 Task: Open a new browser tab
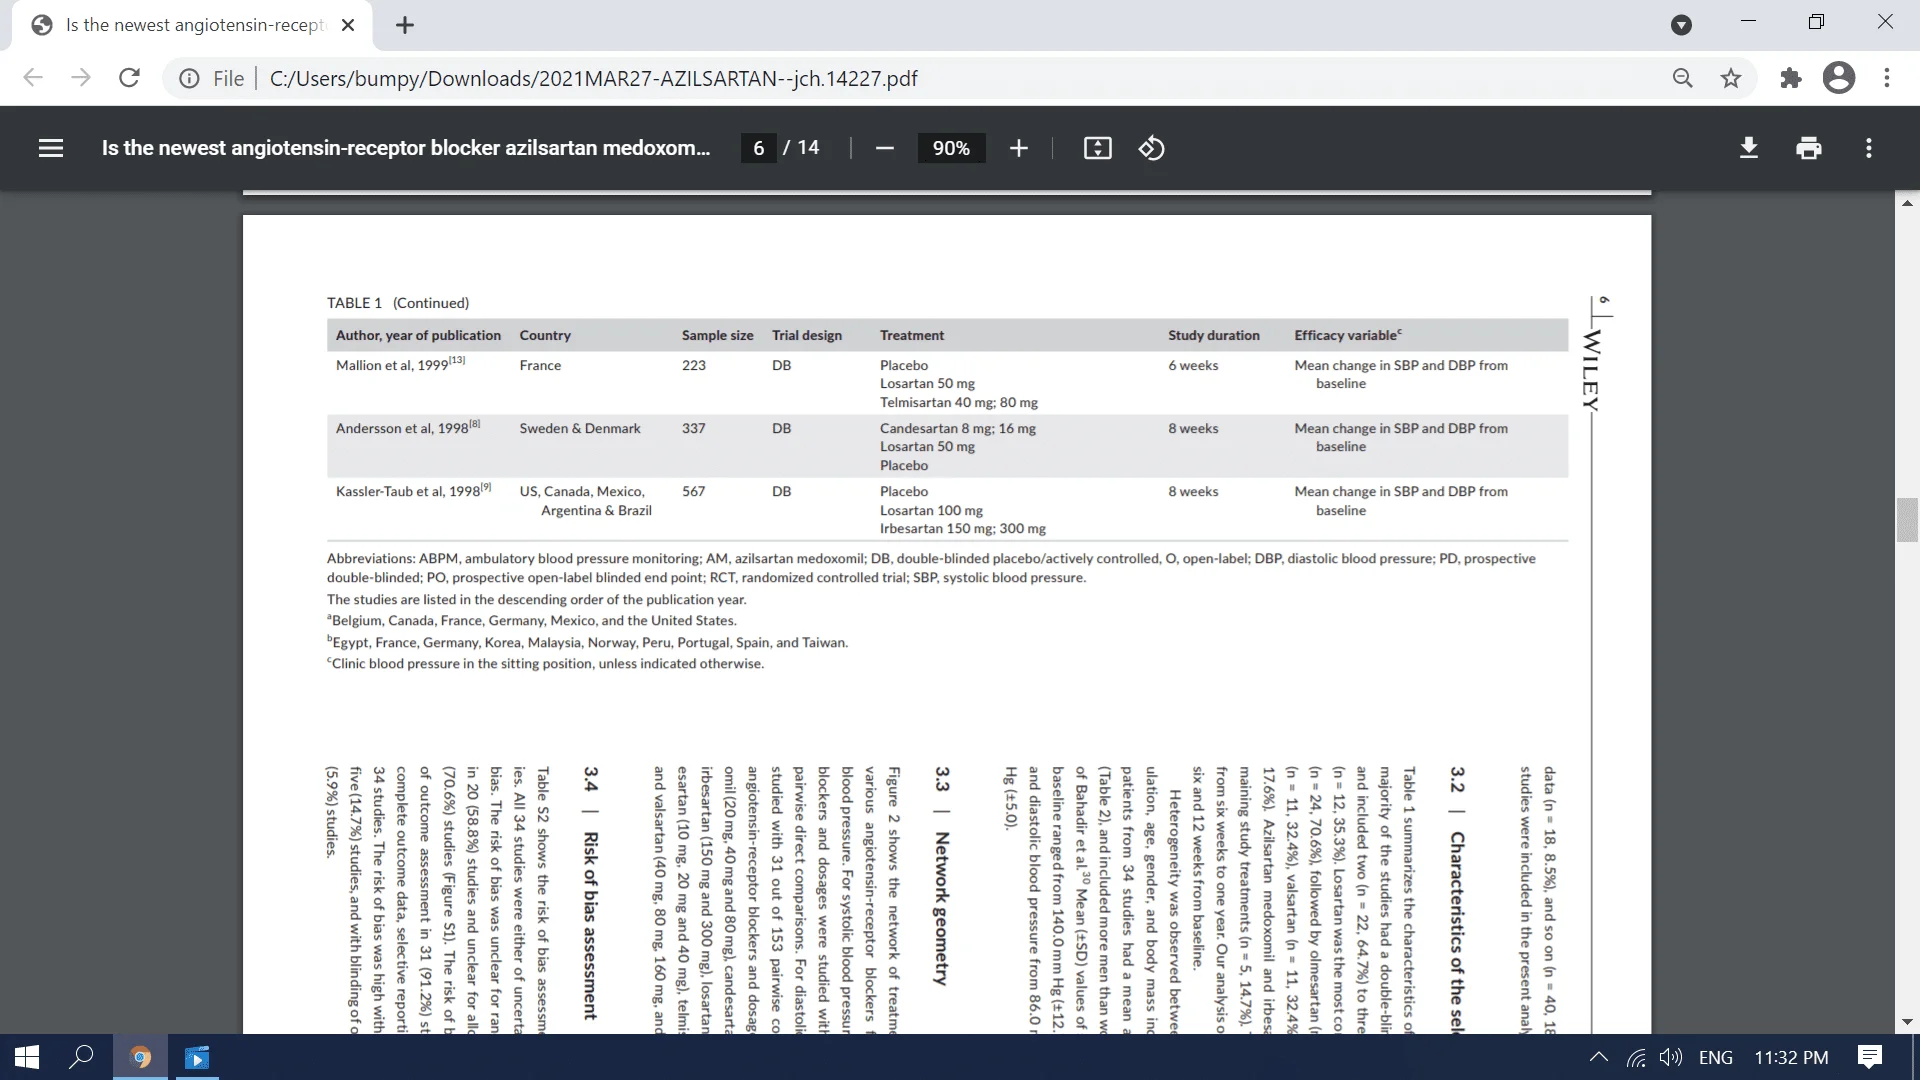[404, 25]
